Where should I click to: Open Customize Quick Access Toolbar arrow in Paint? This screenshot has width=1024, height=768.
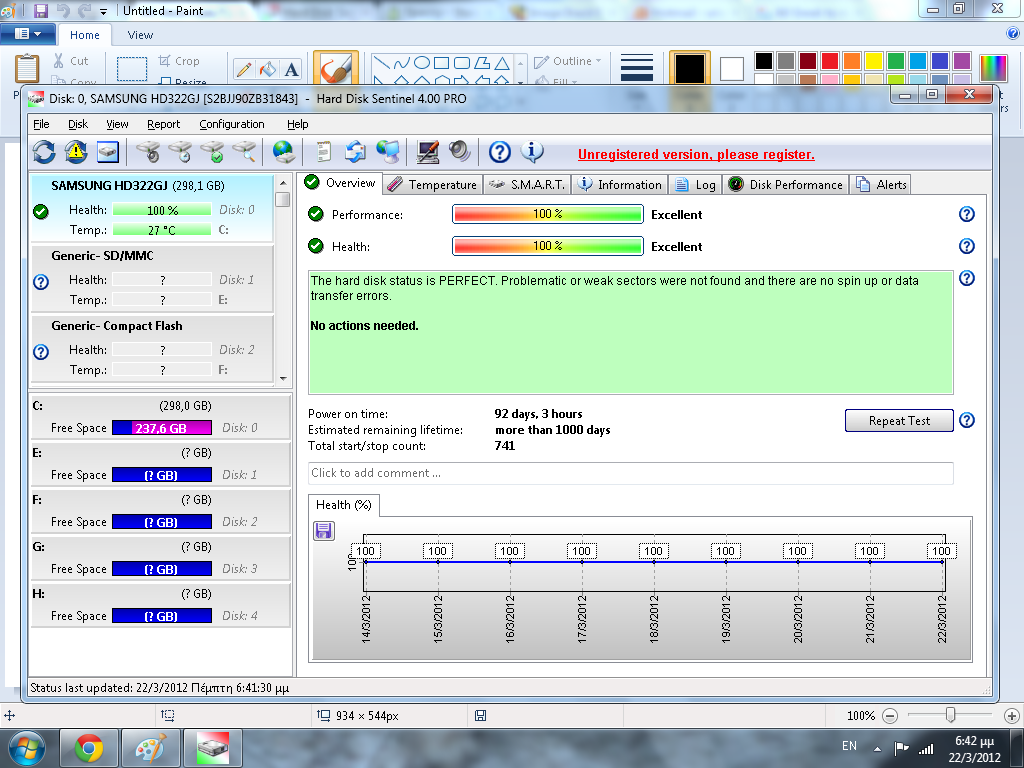click(103, 12)
